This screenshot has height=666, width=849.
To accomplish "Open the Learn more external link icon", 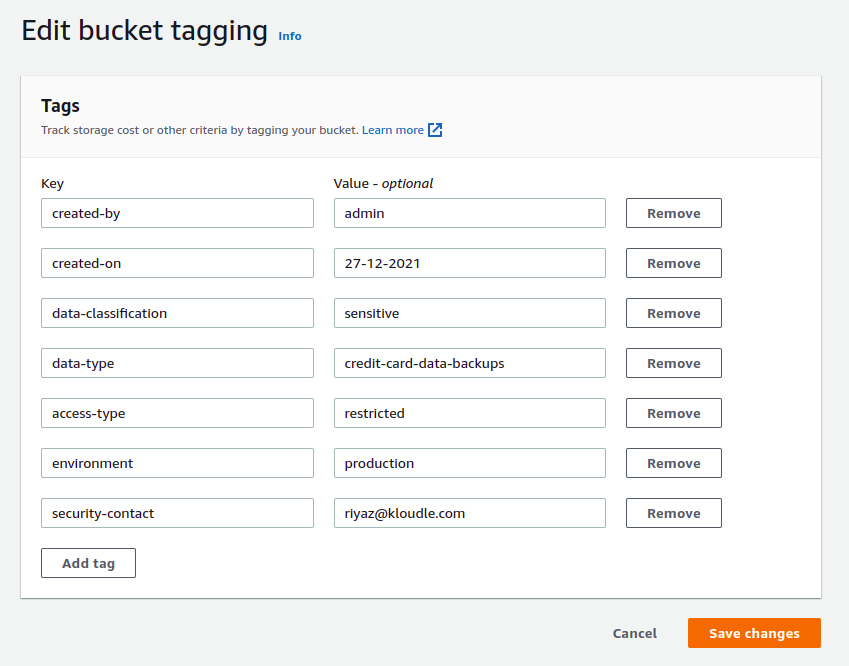I will click(435, 130).
